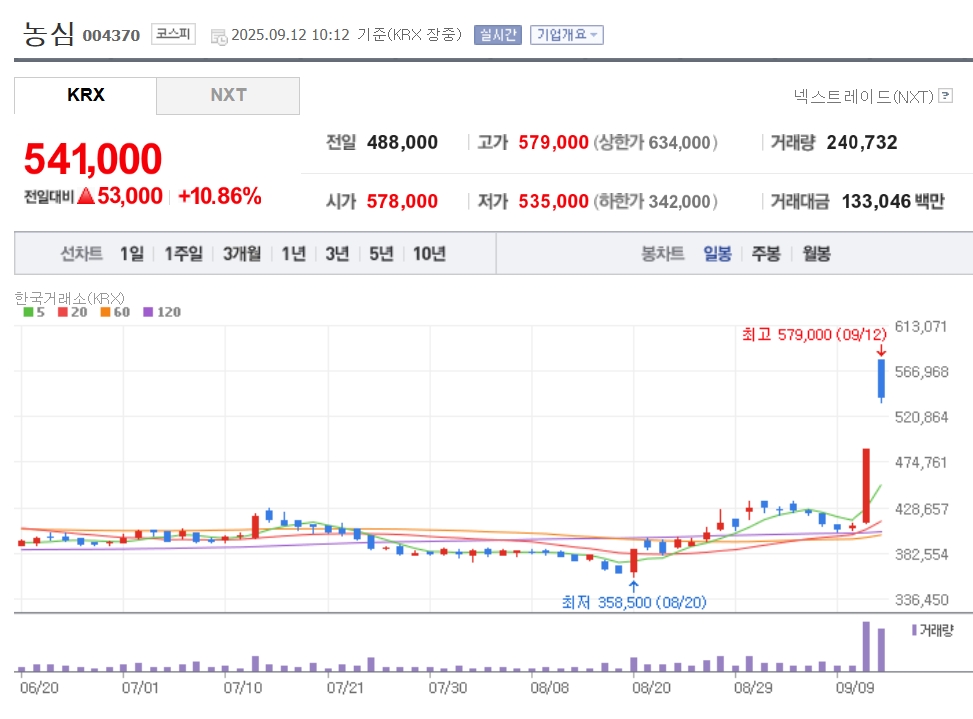Click the 코스피 market badge

(173, 33)
